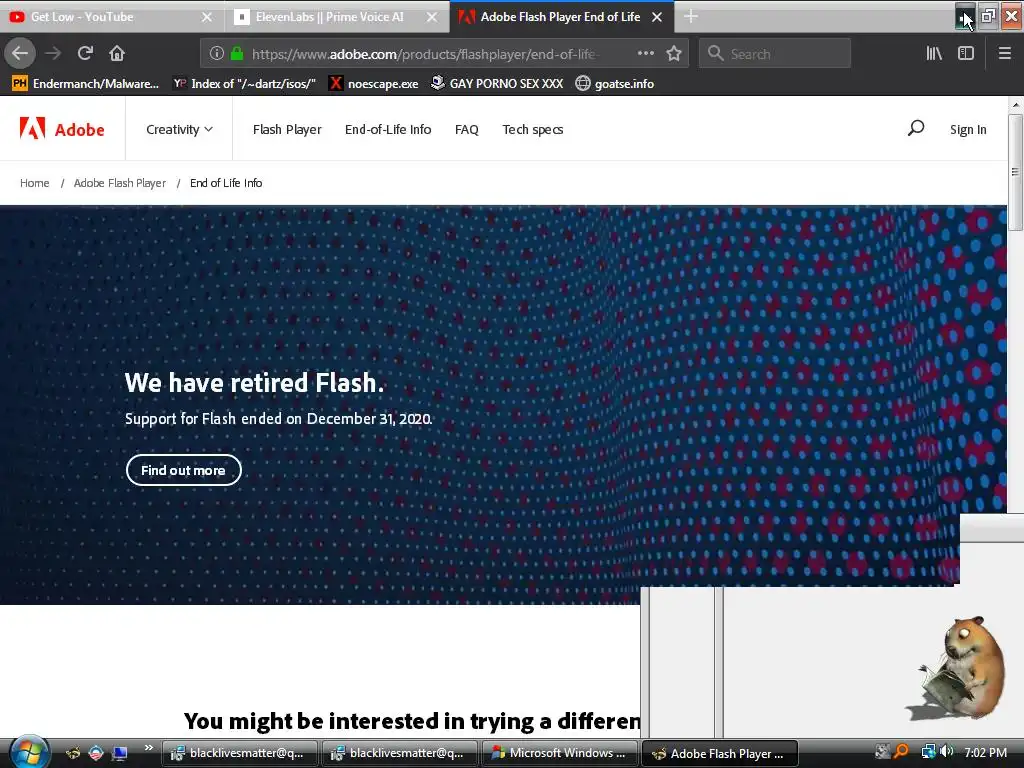Click Sign In
1024x768 pixels.
click(x=968, y=129)
